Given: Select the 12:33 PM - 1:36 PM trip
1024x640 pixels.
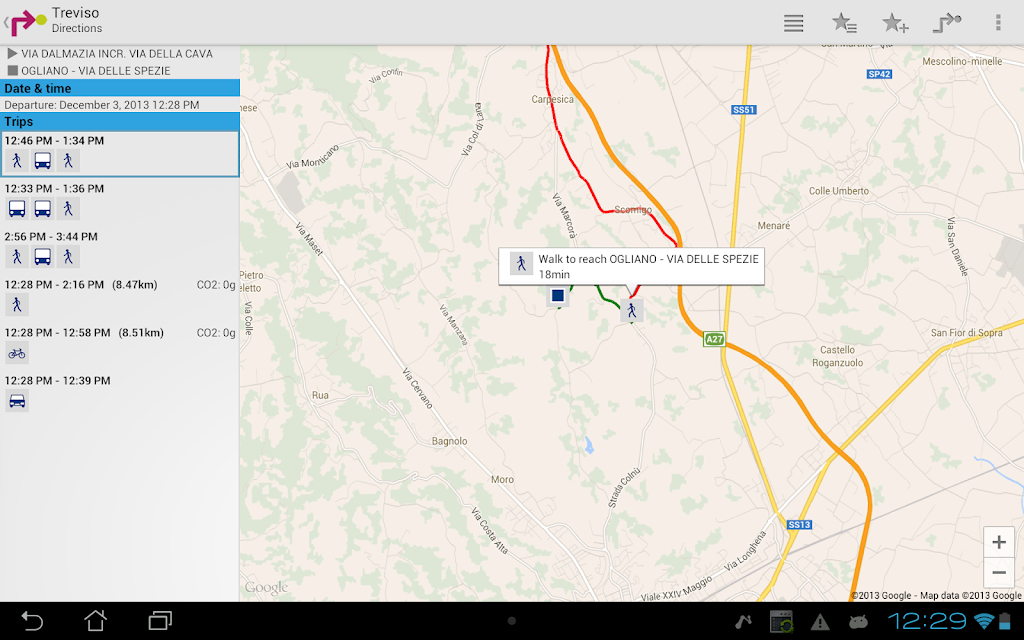Looking at the screenshot, I should [120, 201].
